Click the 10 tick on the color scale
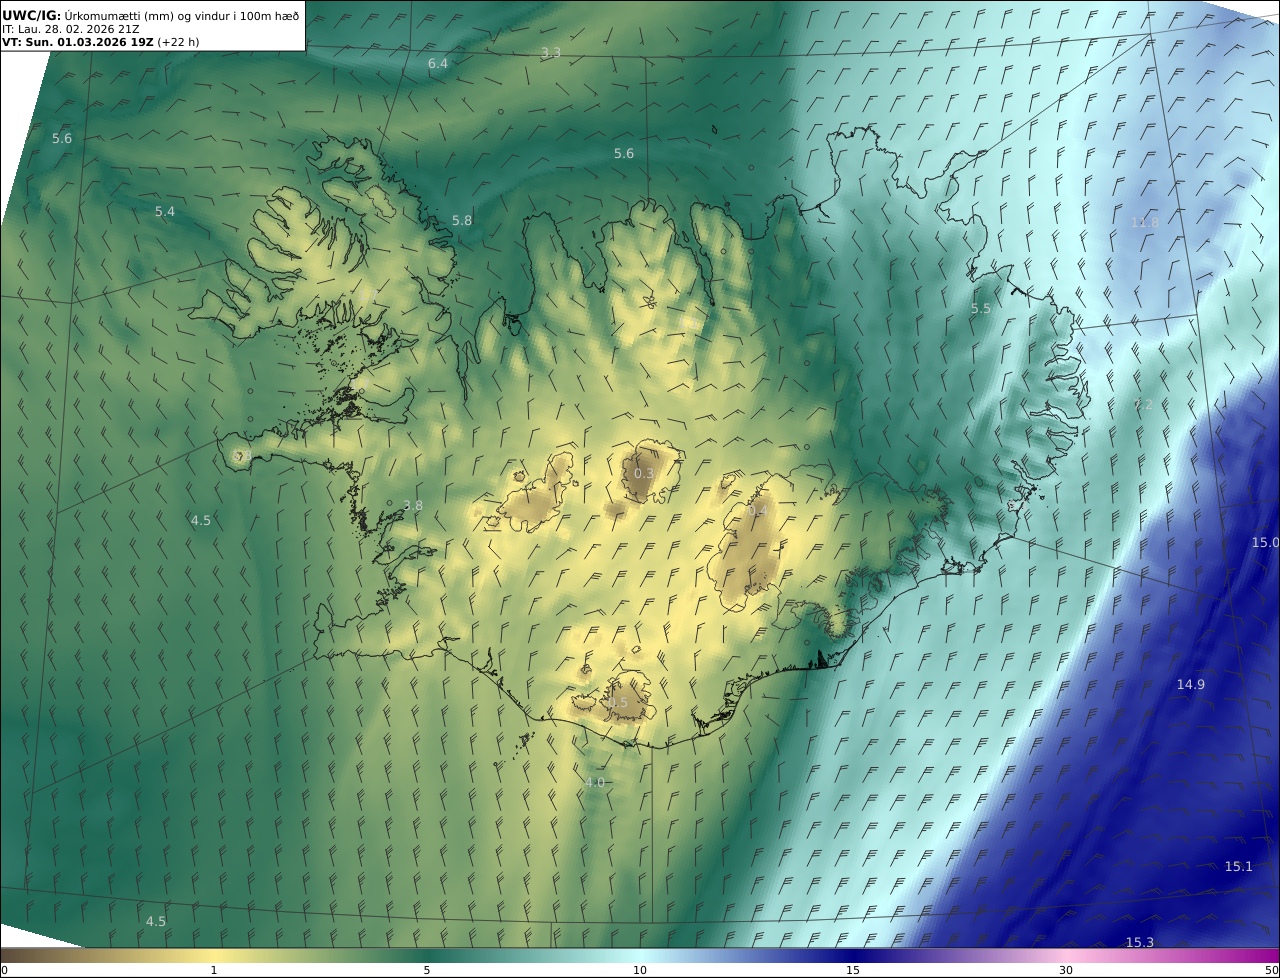Viewport: 1280px width, 978px height. 639,970
